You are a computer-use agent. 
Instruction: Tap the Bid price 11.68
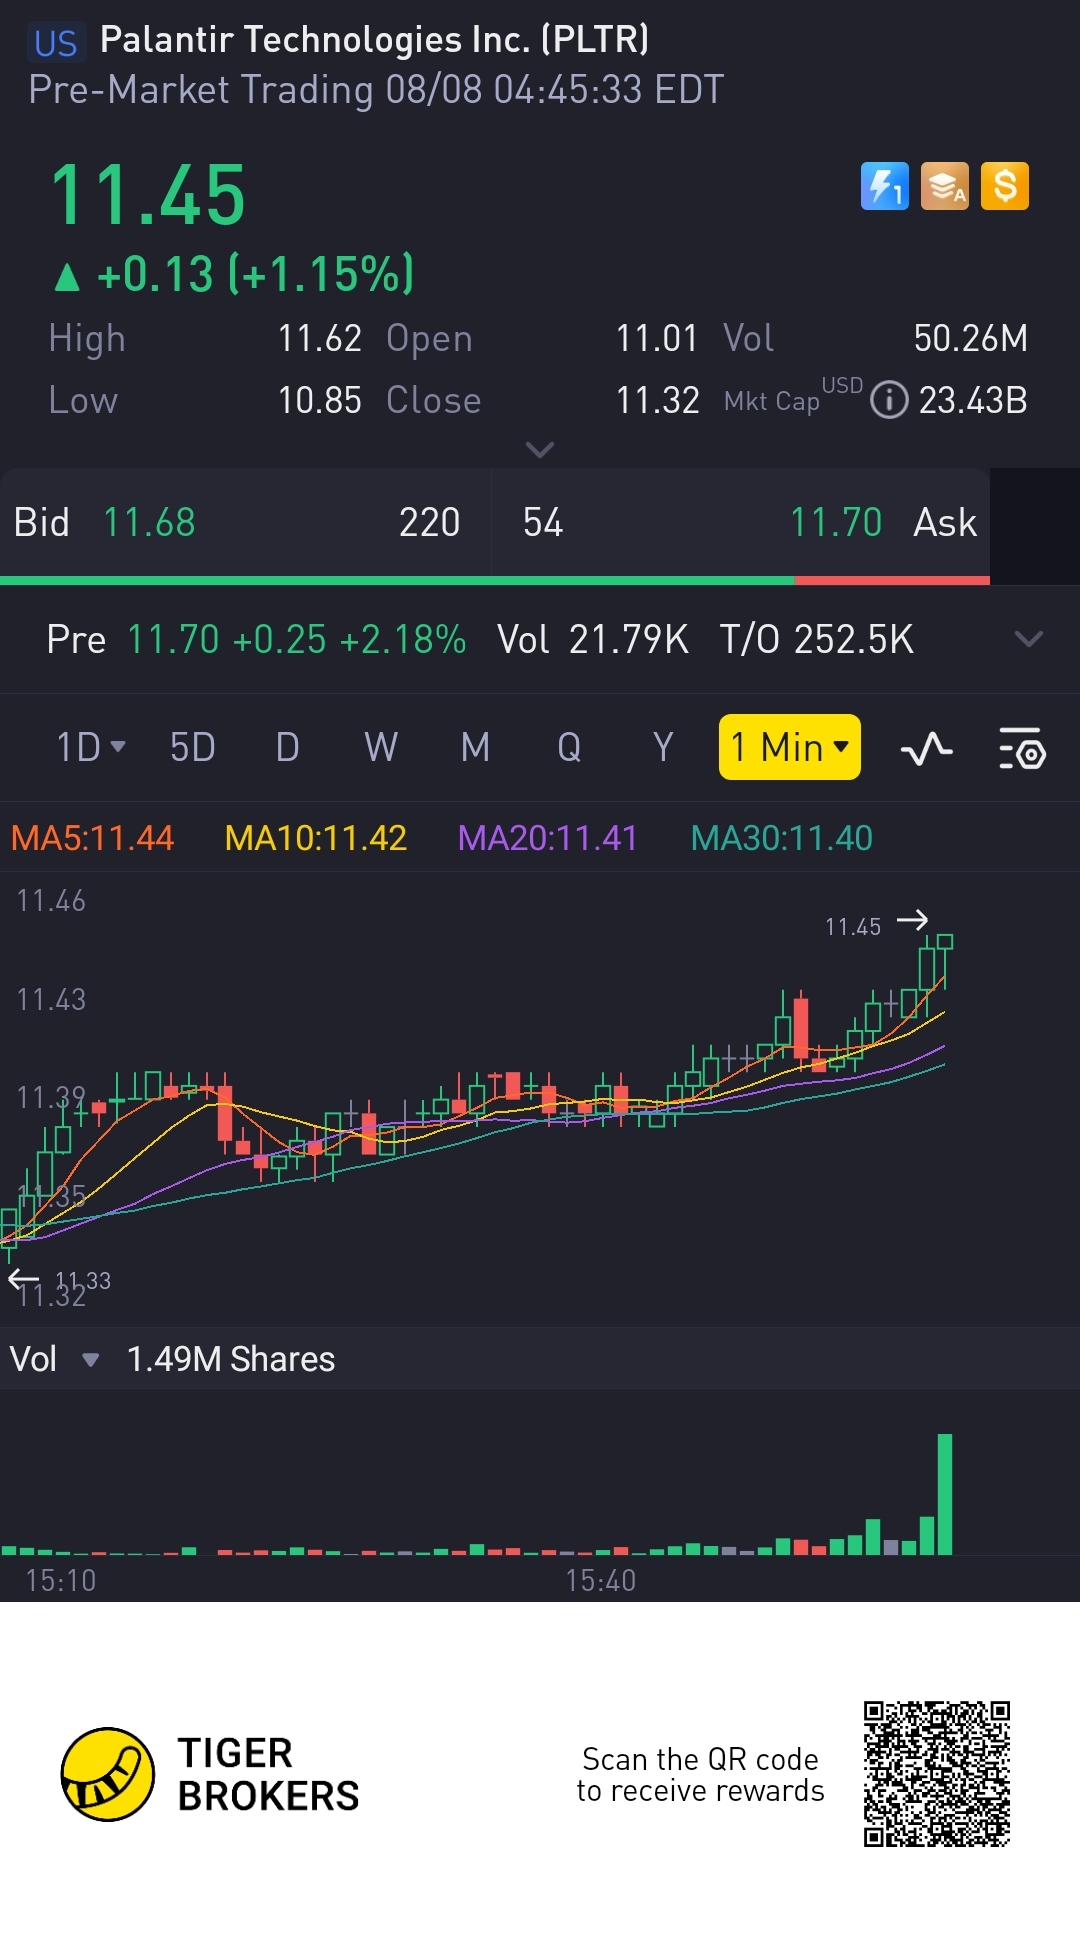(x=150, y=522)
